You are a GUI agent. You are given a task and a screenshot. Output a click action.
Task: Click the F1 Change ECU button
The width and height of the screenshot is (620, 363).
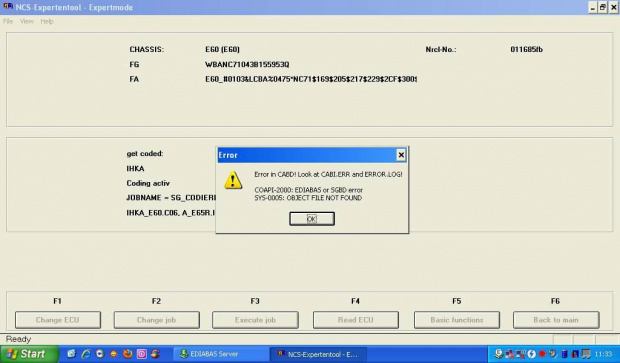[58, 320]
